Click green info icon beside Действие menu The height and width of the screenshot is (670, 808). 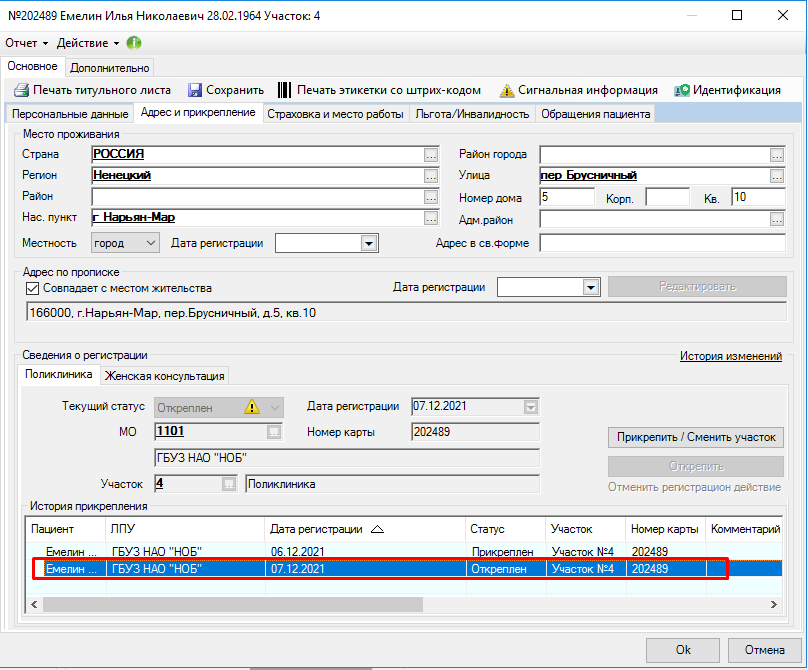tap(133, 44)
